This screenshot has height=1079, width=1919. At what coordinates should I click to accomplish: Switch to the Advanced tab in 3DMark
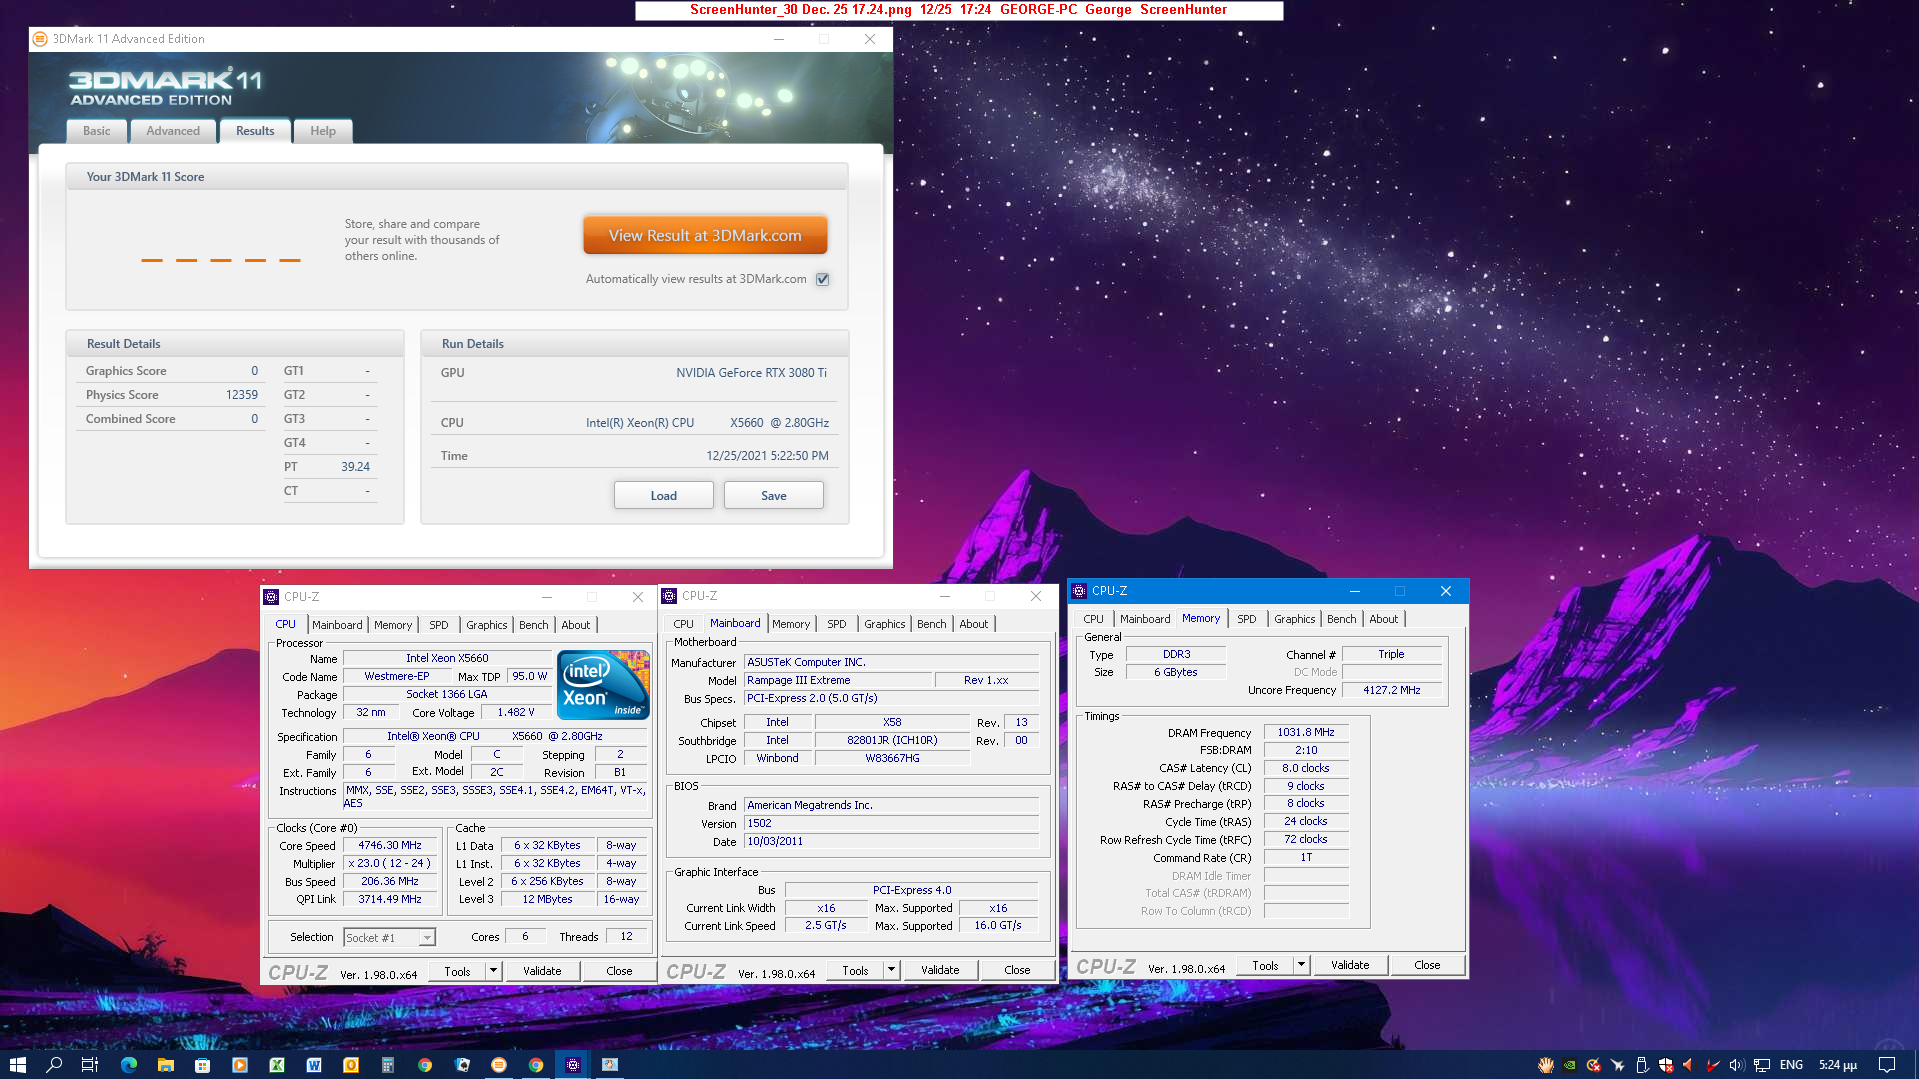(173, 131)
